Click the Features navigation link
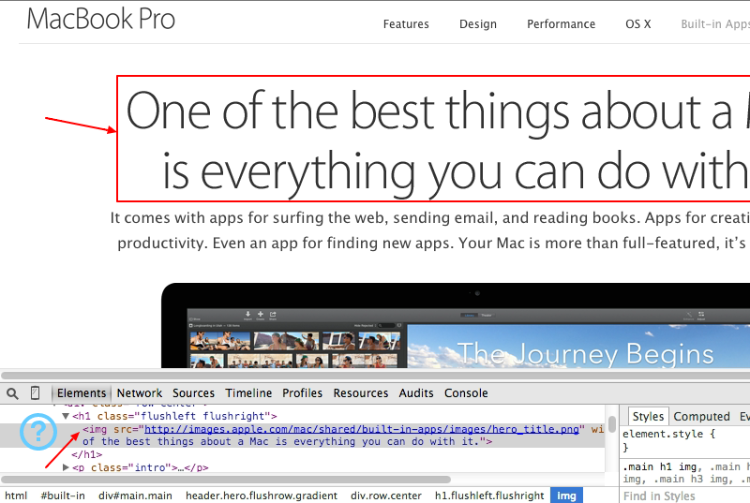The height and width of the screenshot is (503, 750). (406, 24)
